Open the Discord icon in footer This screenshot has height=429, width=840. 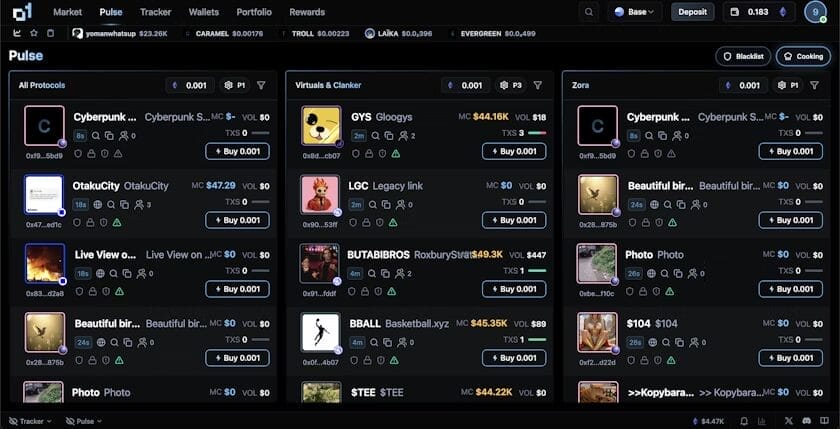tap(807, 421)
